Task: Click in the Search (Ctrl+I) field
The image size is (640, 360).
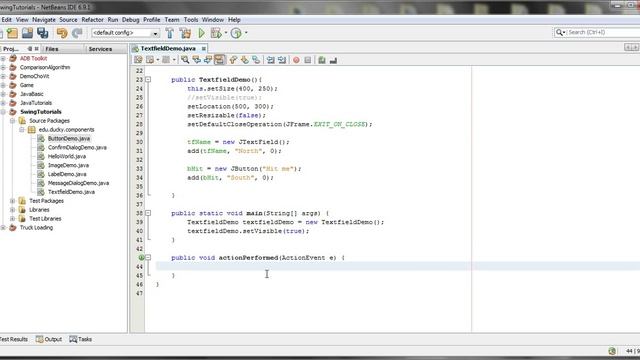Action: click(x=602, y=32)
